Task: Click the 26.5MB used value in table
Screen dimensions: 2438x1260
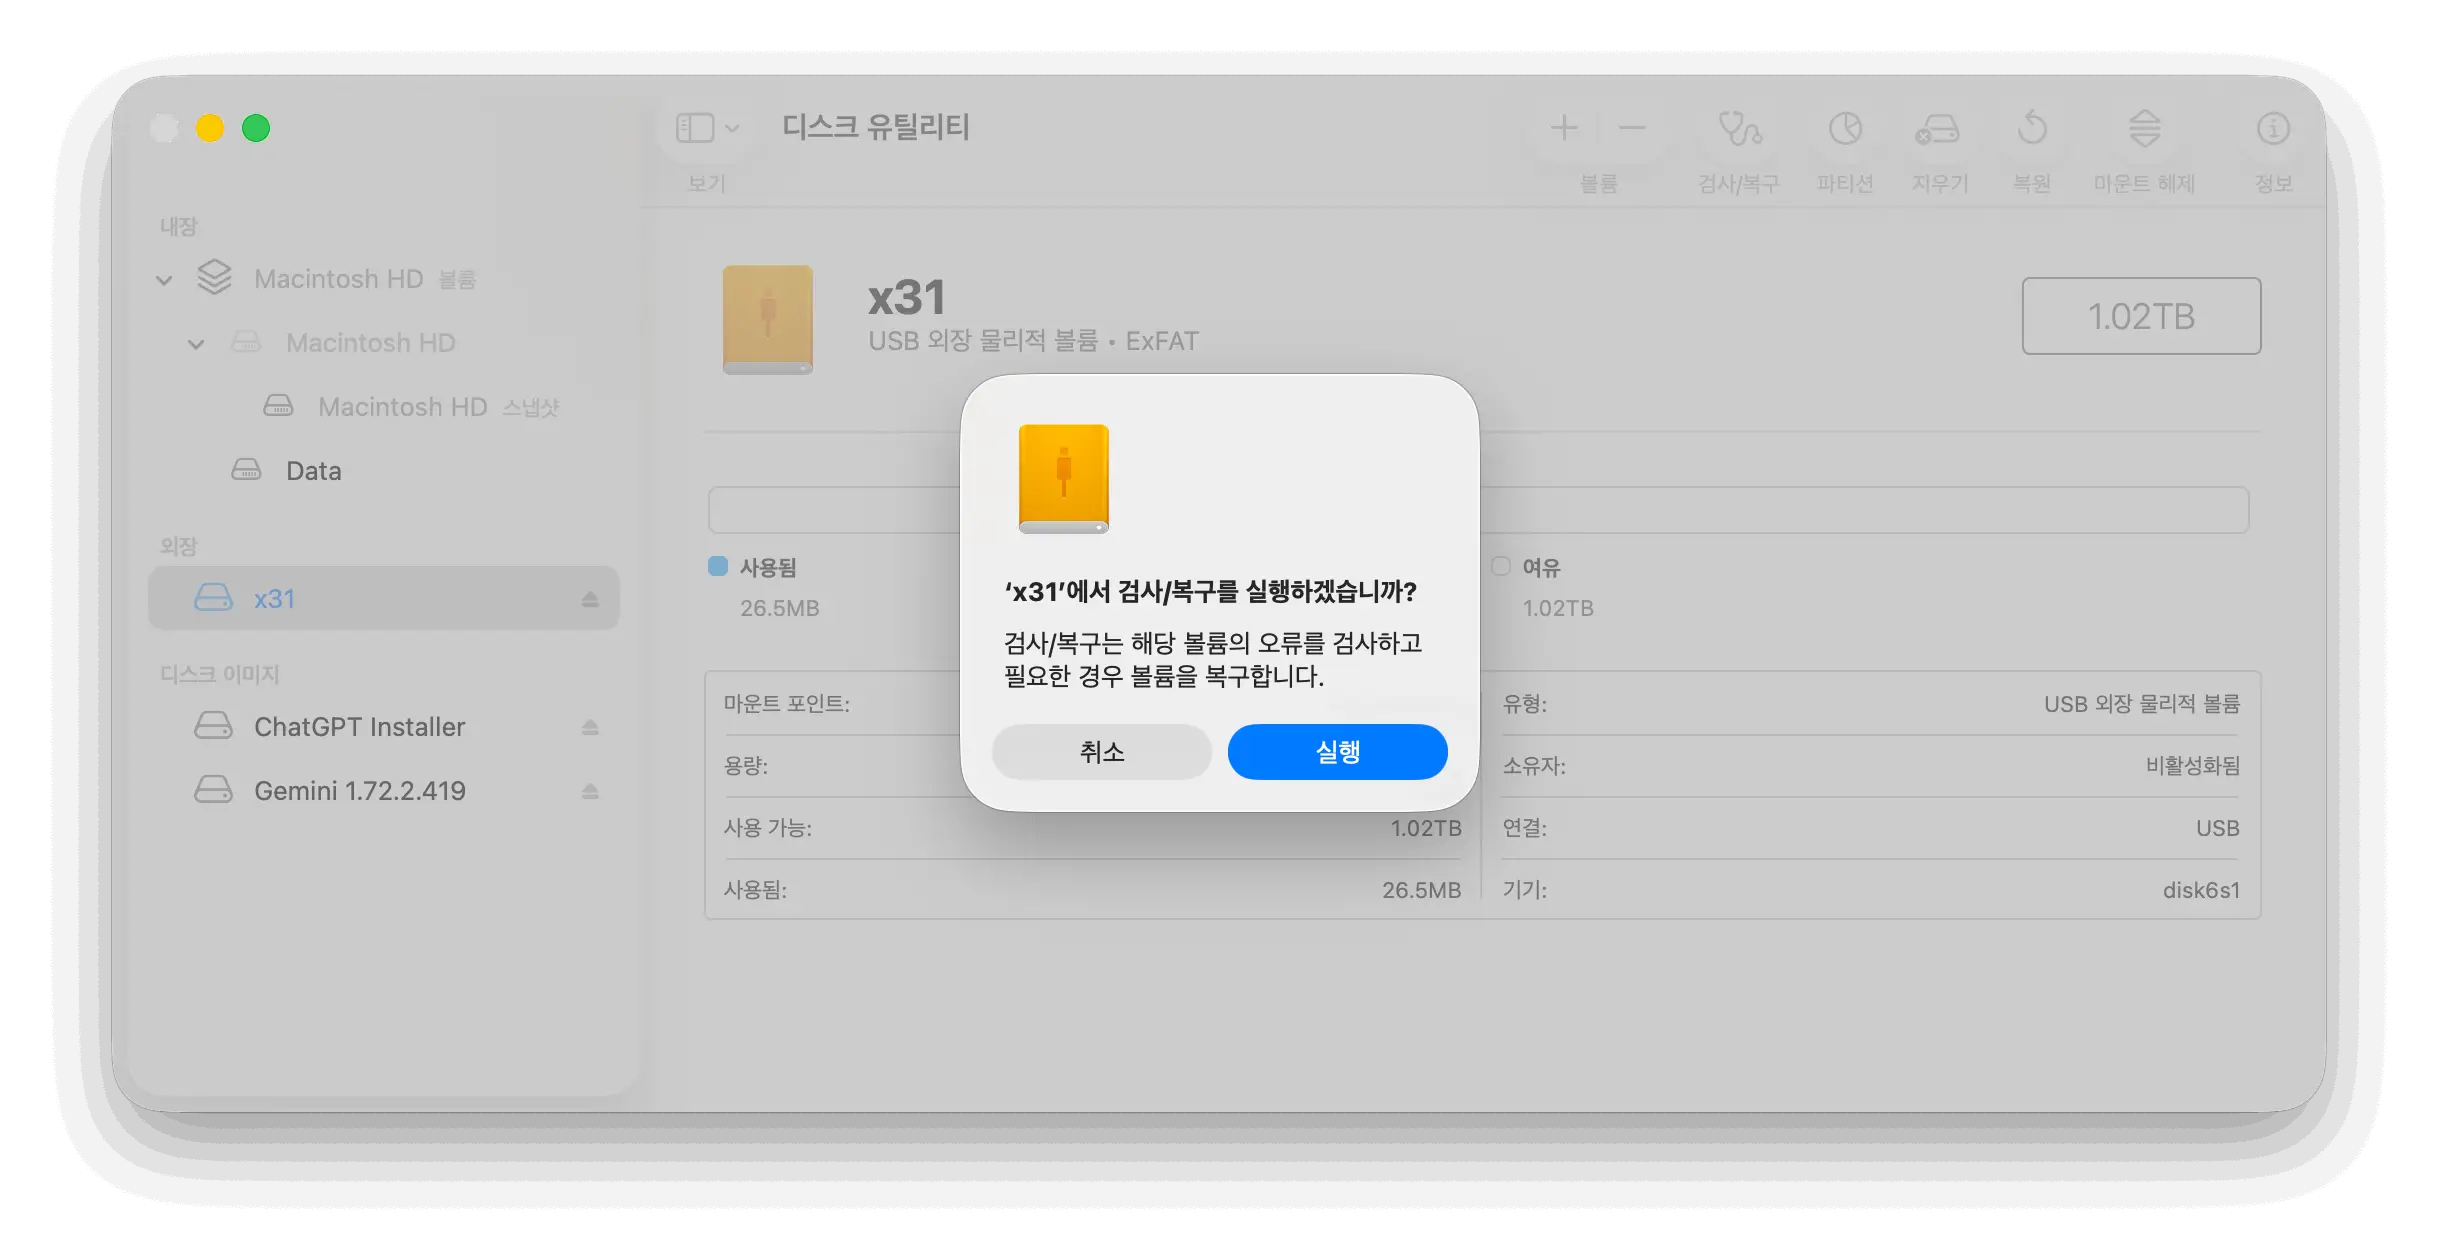Action: (1421, 890)
